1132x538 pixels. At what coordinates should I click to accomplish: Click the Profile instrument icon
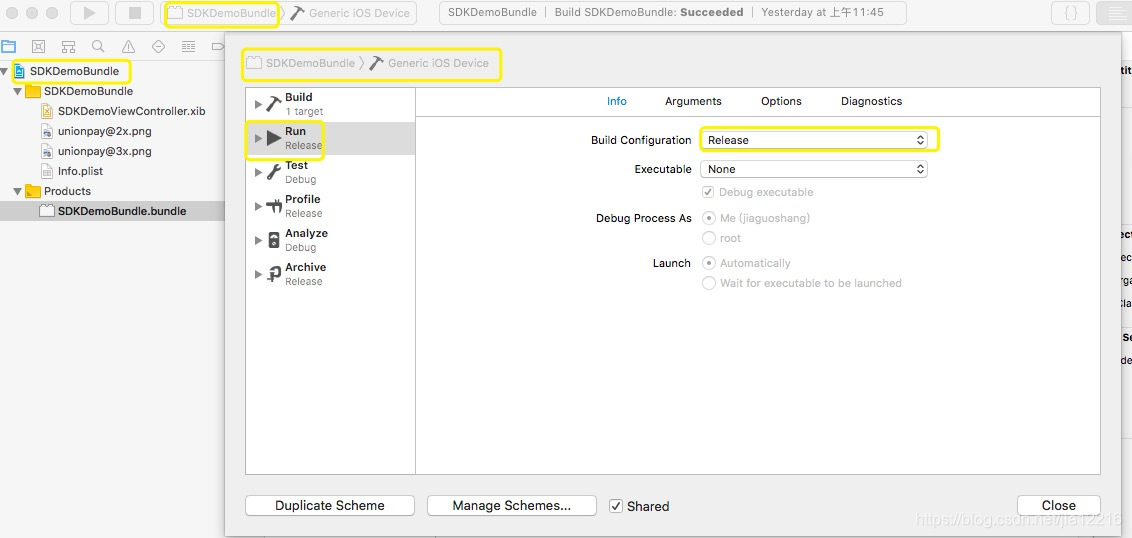274,206
